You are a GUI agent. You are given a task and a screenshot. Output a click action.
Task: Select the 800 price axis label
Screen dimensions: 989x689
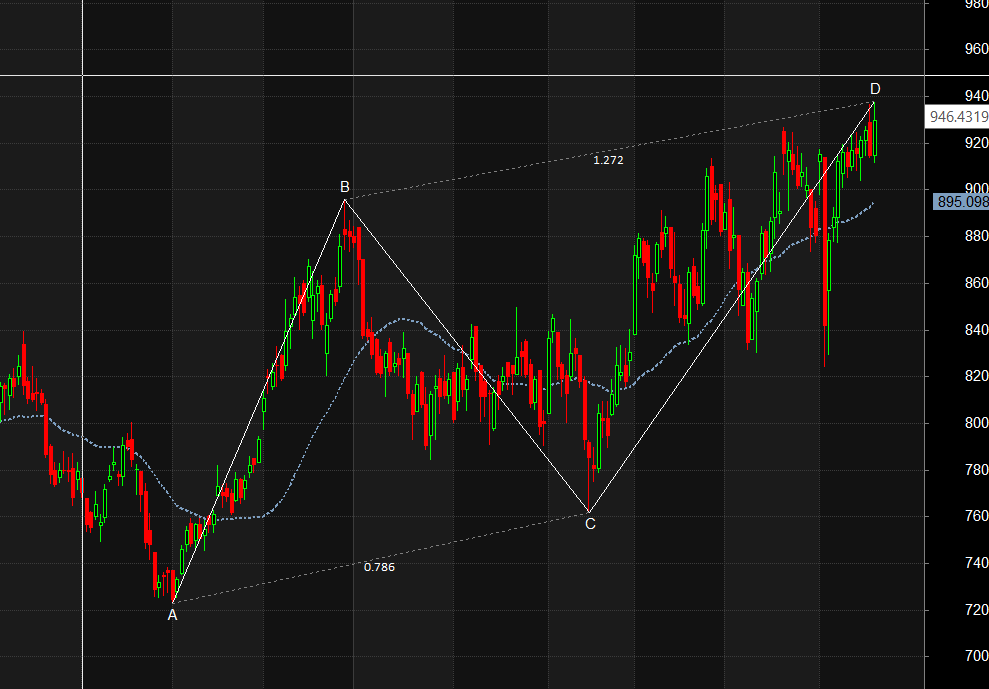click(975, 423)
